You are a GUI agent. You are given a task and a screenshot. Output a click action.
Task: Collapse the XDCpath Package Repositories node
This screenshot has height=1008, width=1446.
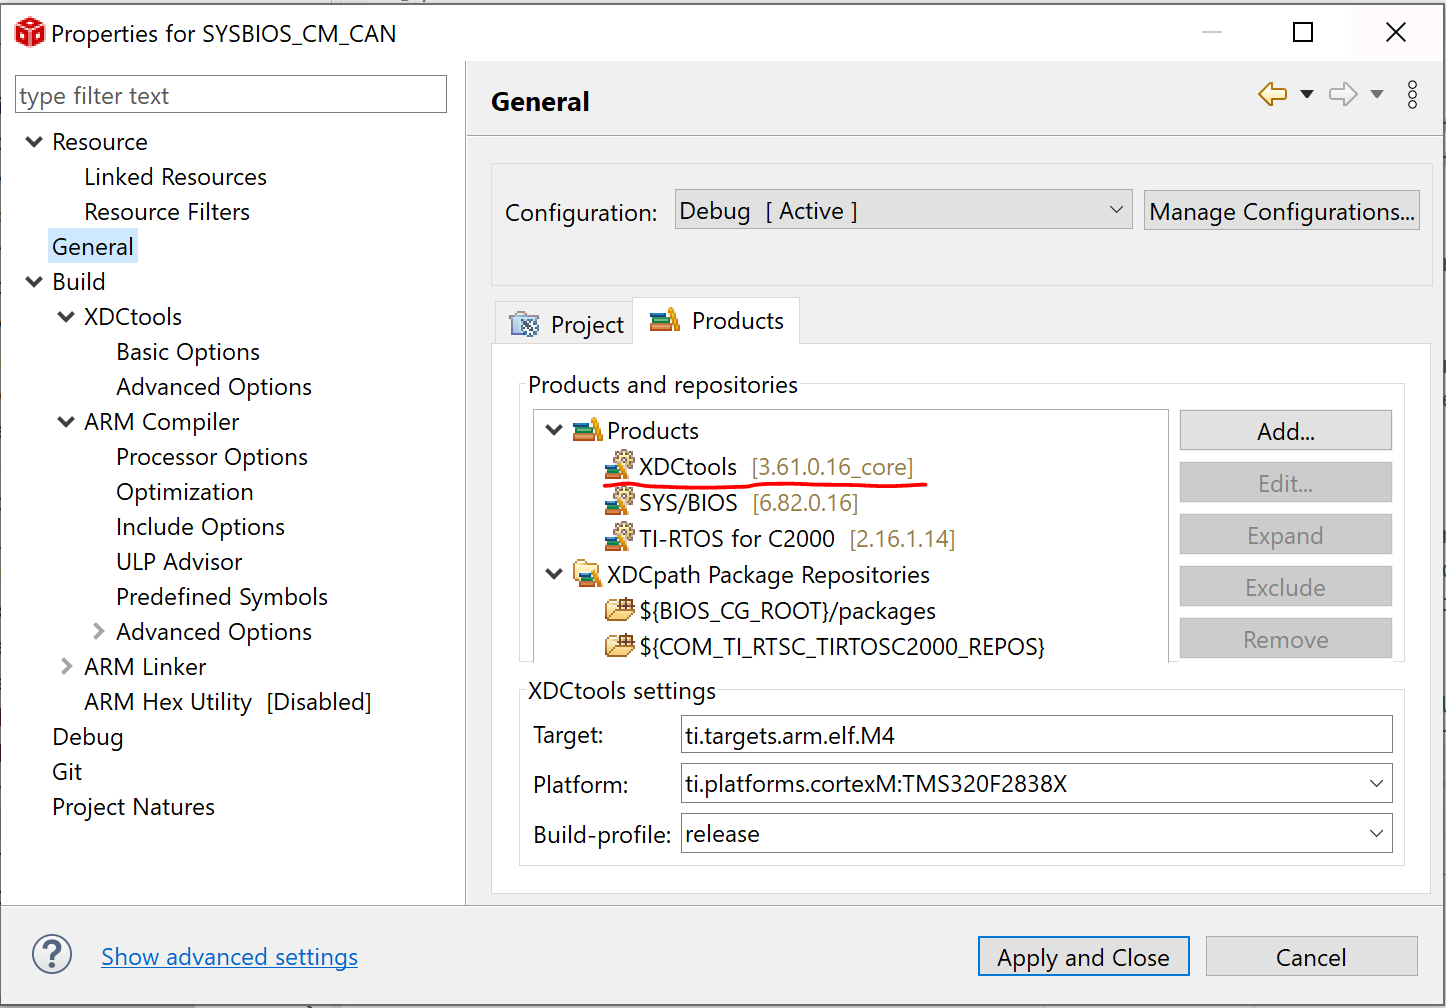(x=554, y=574)
